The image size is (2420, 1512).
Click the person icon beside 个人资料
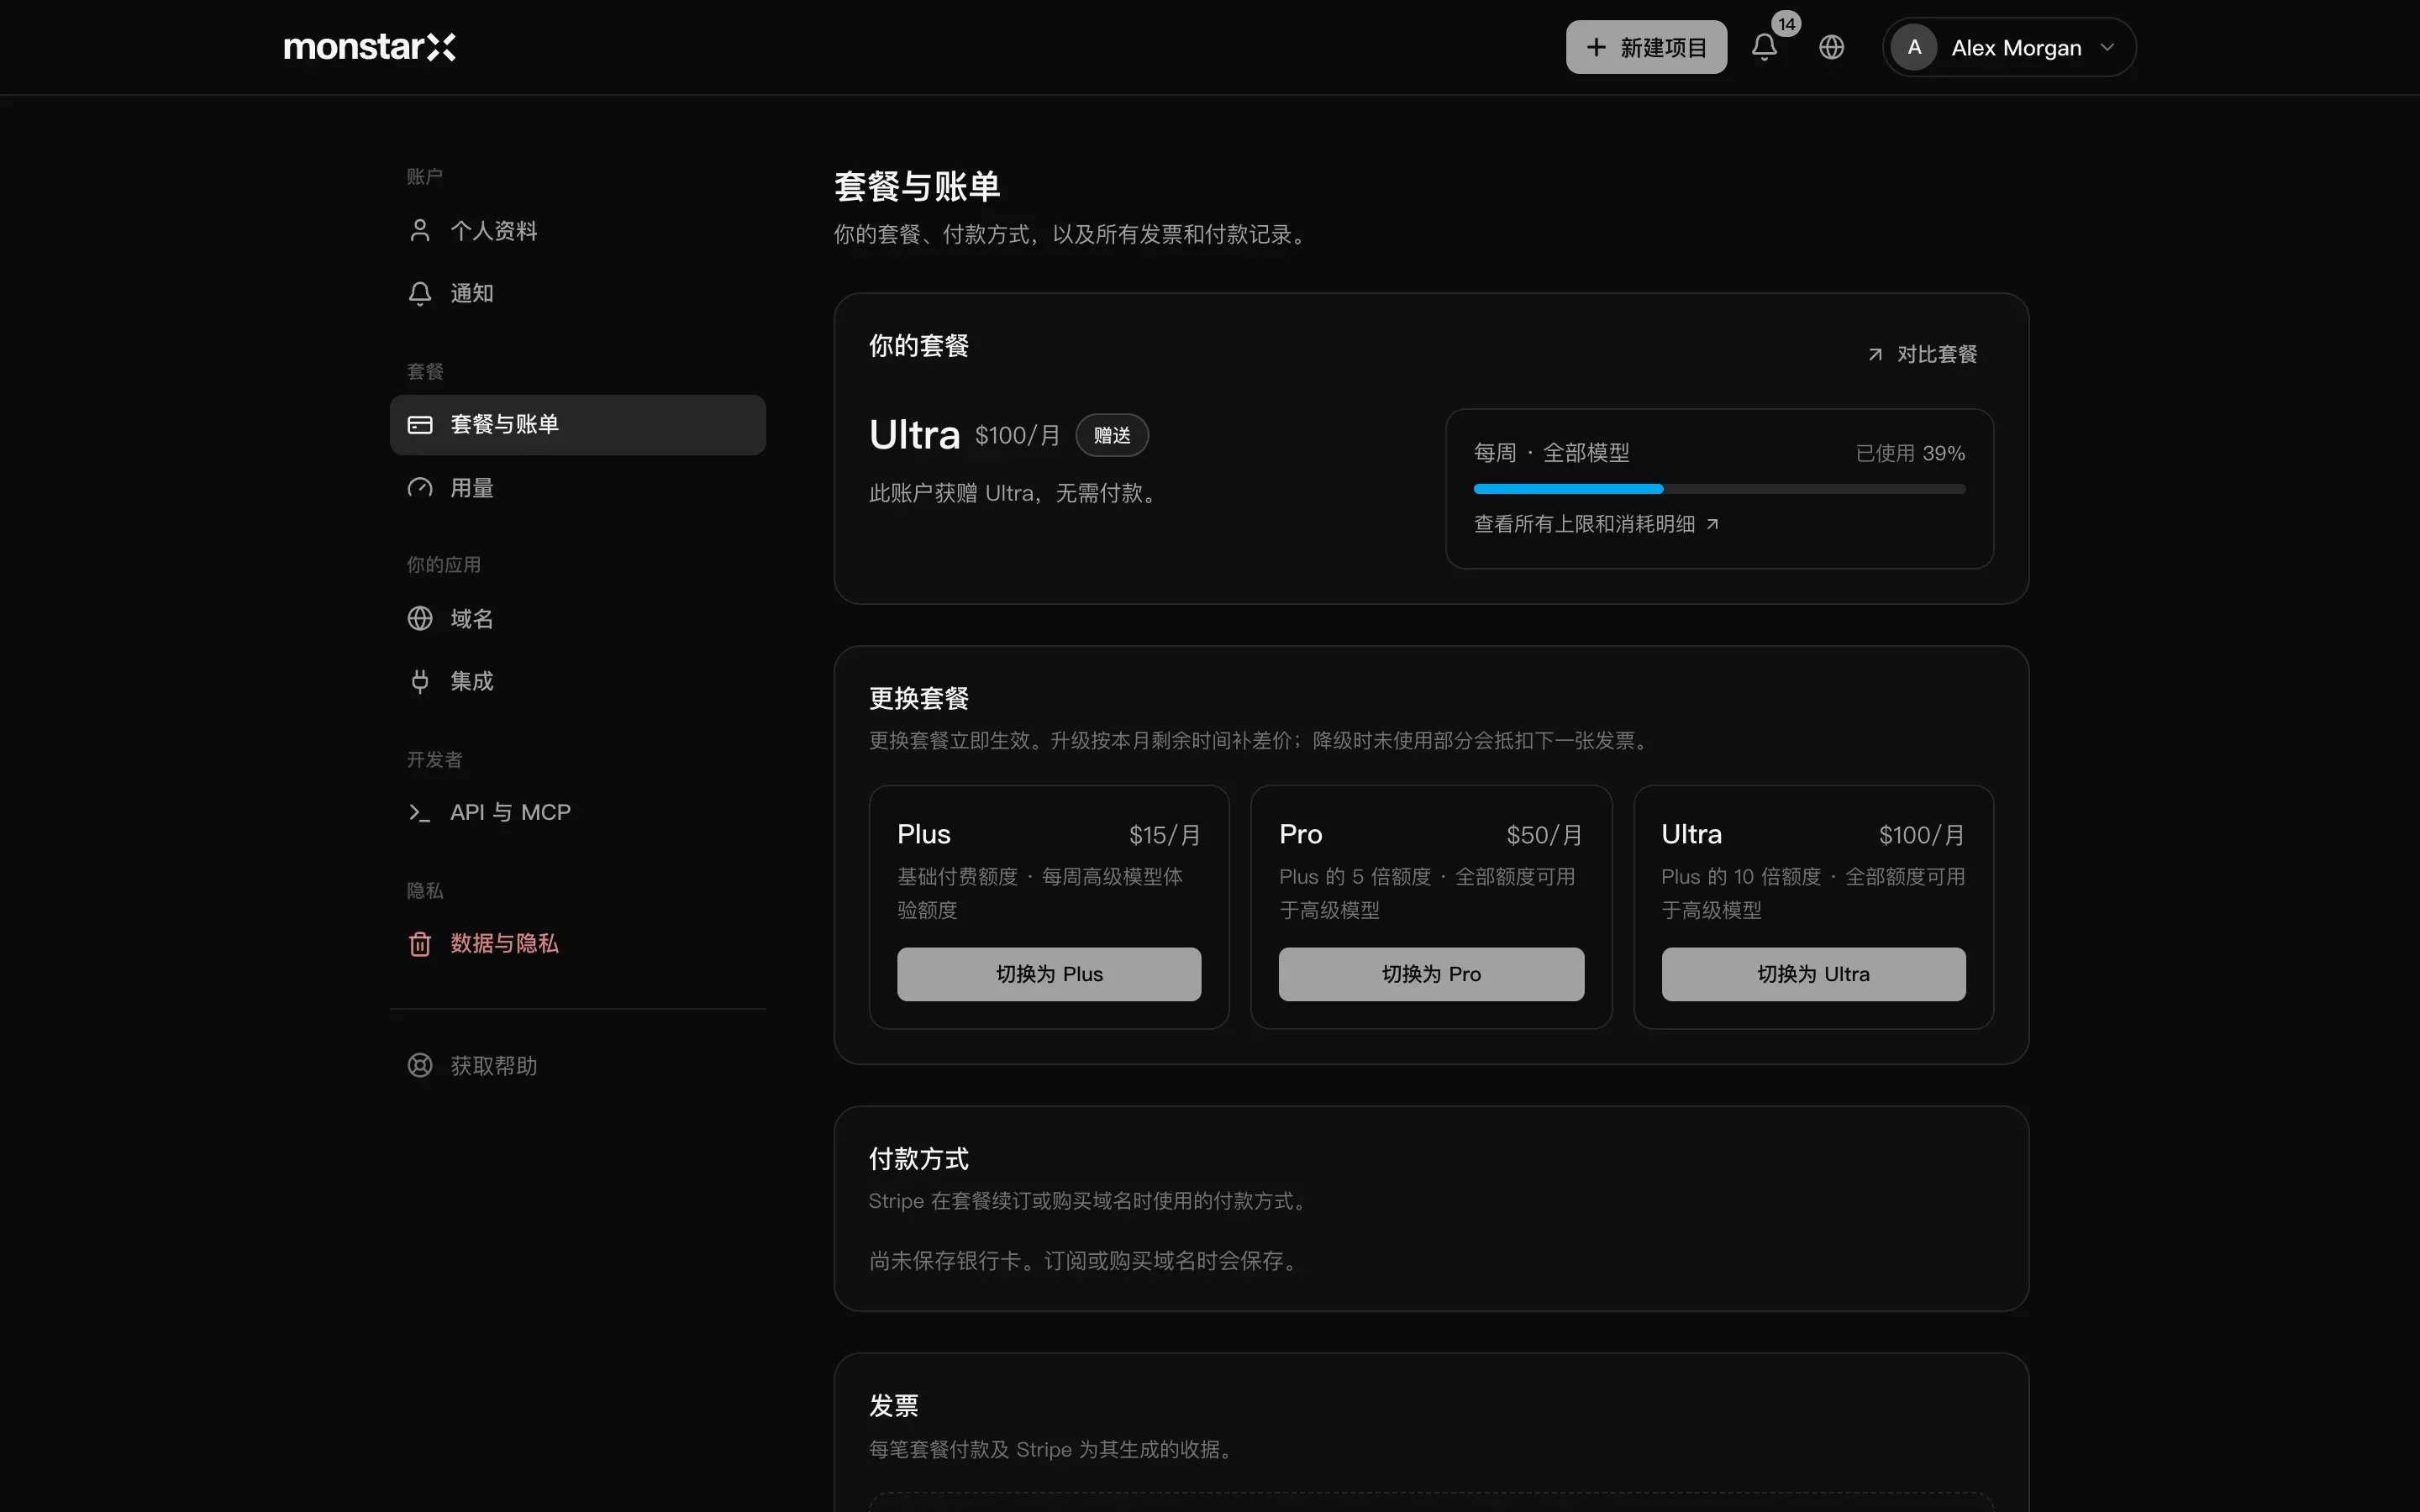tap(420, 231)
